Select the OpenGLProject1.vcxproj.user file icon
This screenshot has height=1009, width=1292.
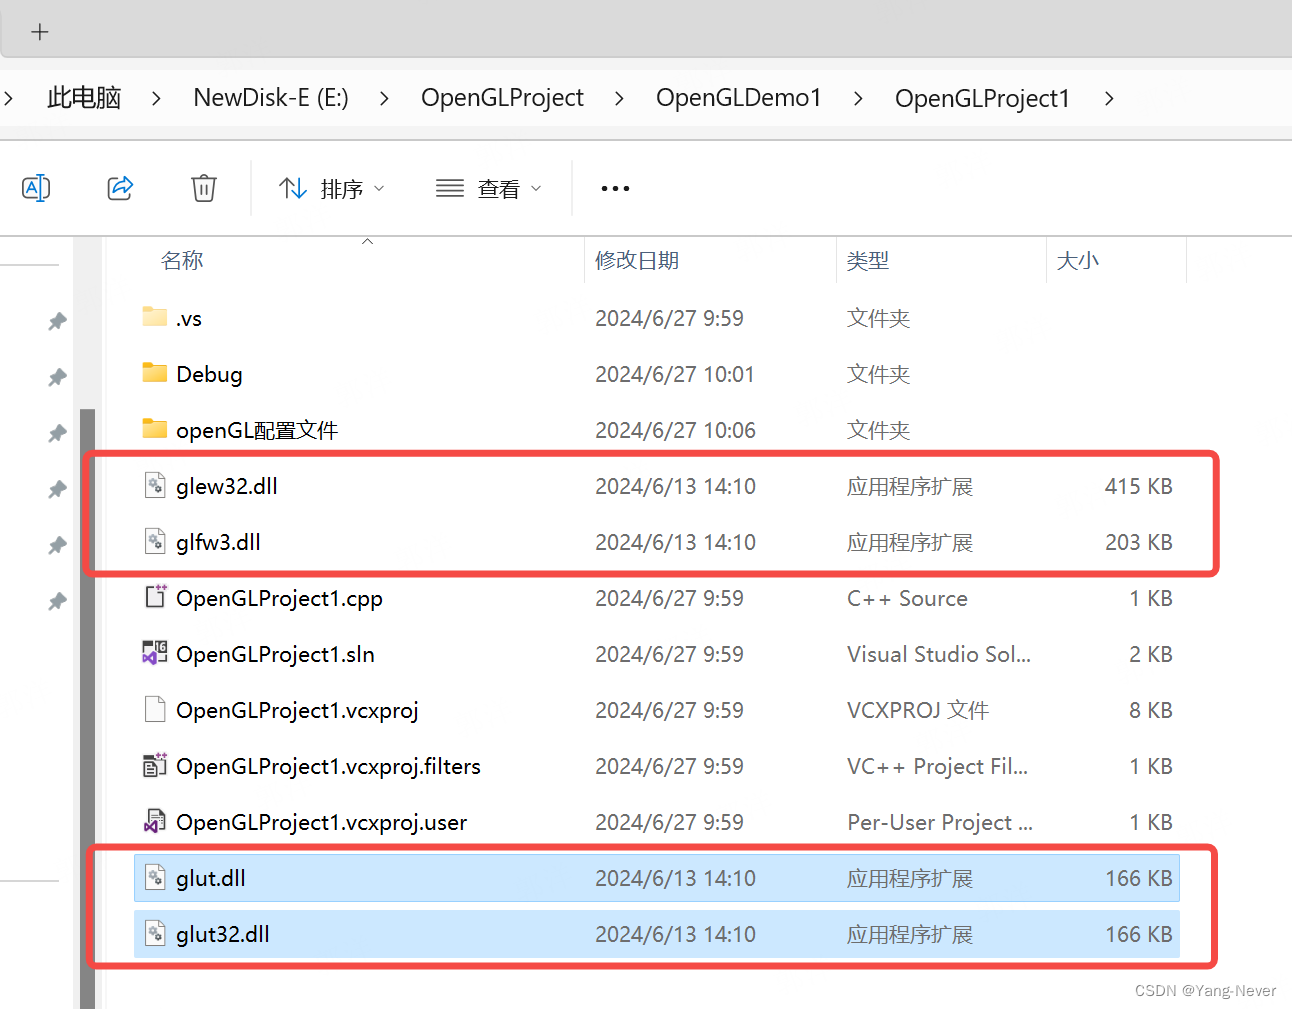pos(155,821)
